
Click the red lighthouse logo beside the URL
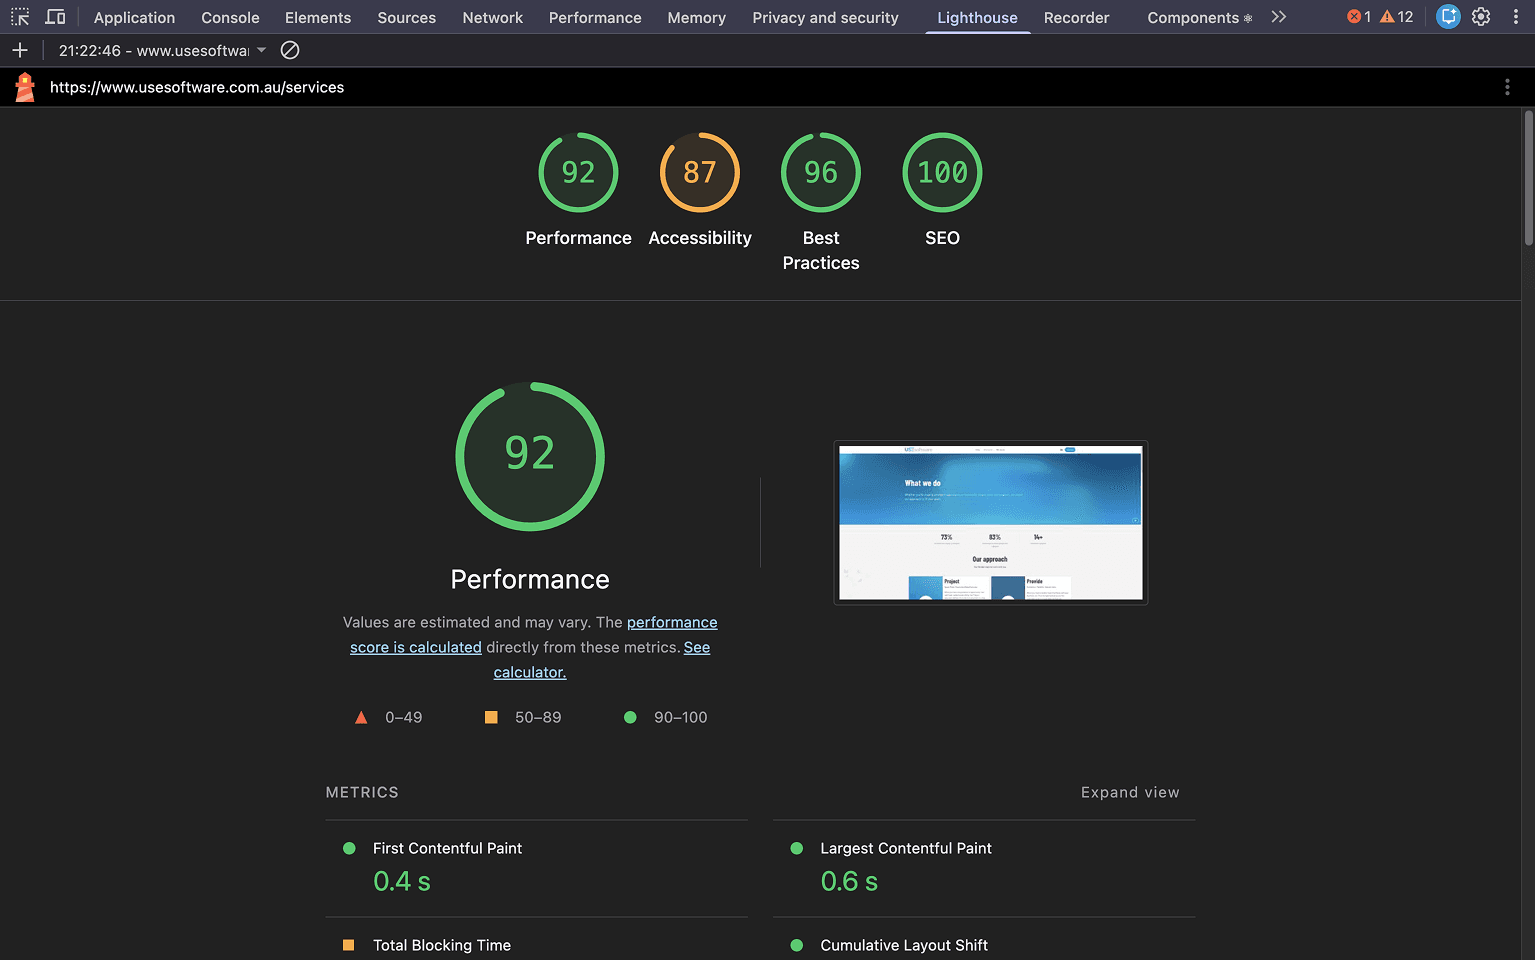24,87
